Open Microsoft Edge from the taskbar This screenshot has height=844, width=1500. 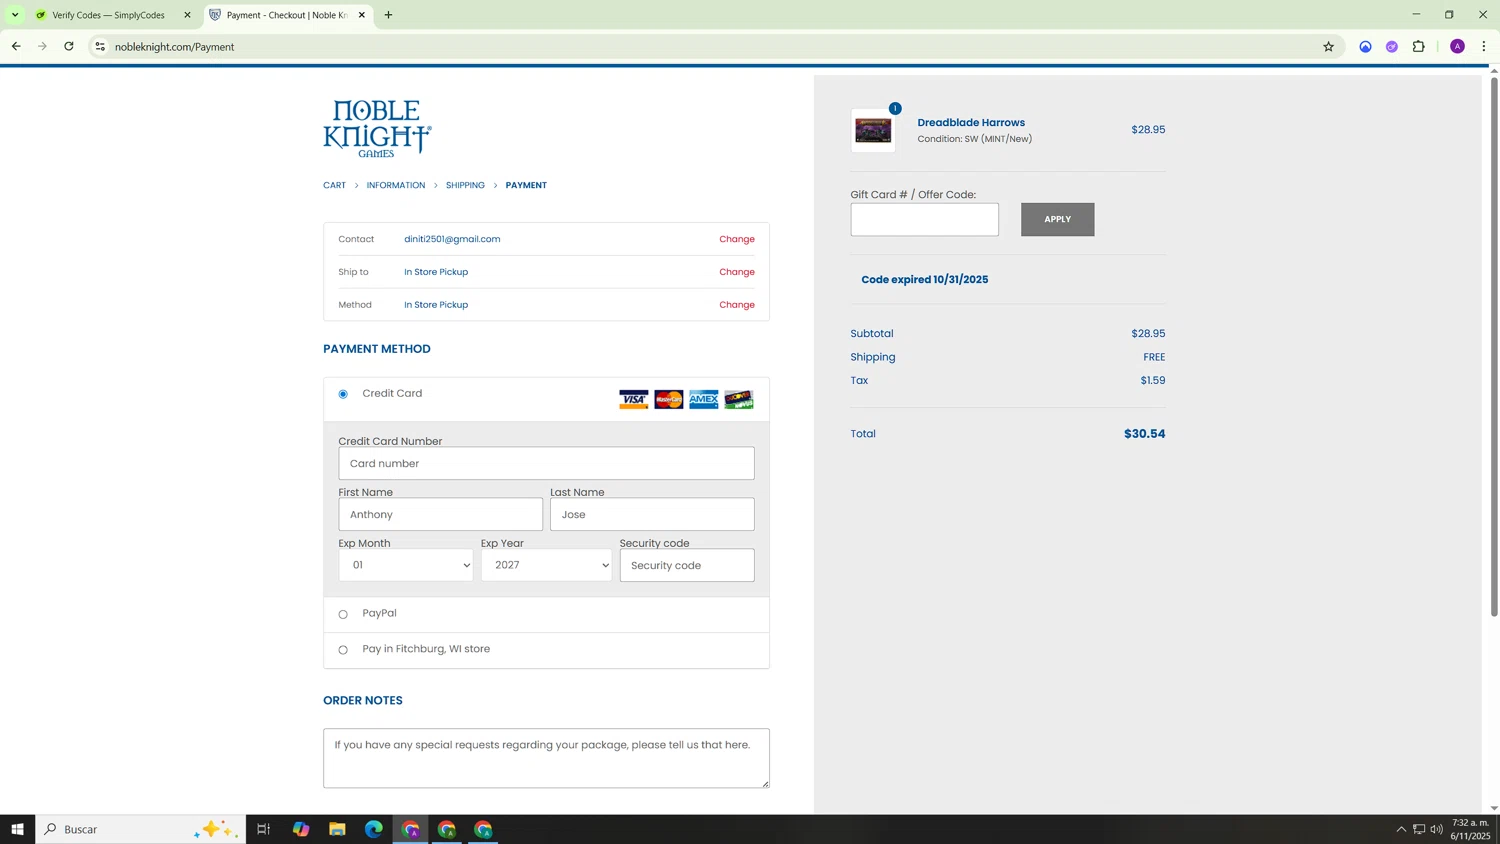tap(374, 829)
